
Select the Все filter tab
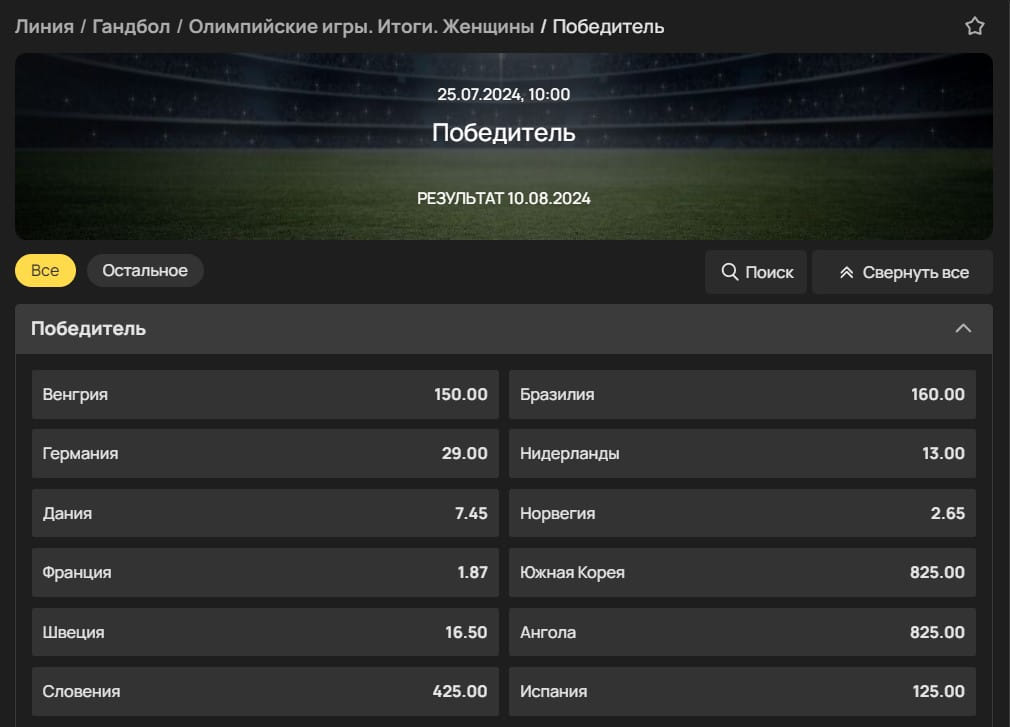(45, 271)
